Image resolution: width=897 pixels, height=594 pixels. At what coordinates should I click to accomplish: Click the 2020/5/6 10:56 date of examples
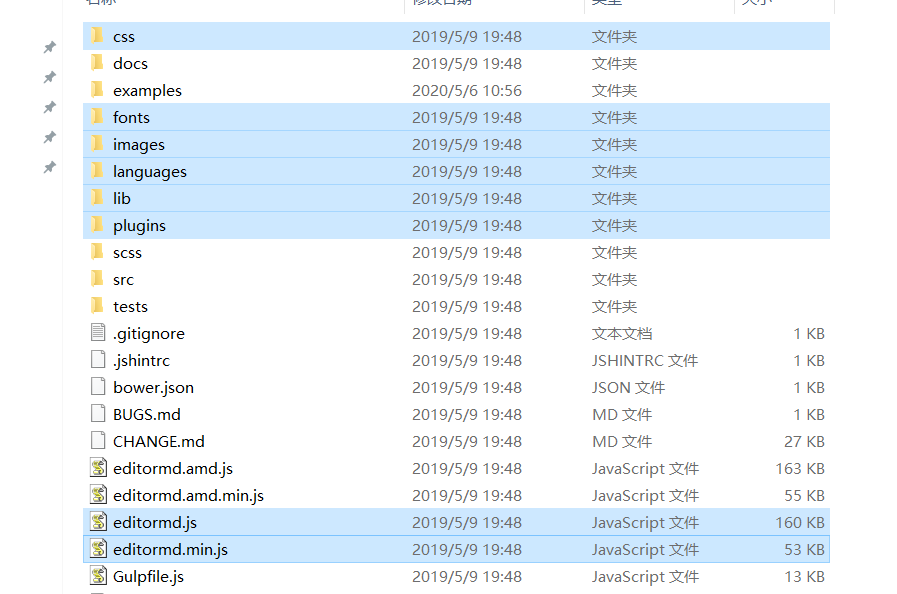467,90
